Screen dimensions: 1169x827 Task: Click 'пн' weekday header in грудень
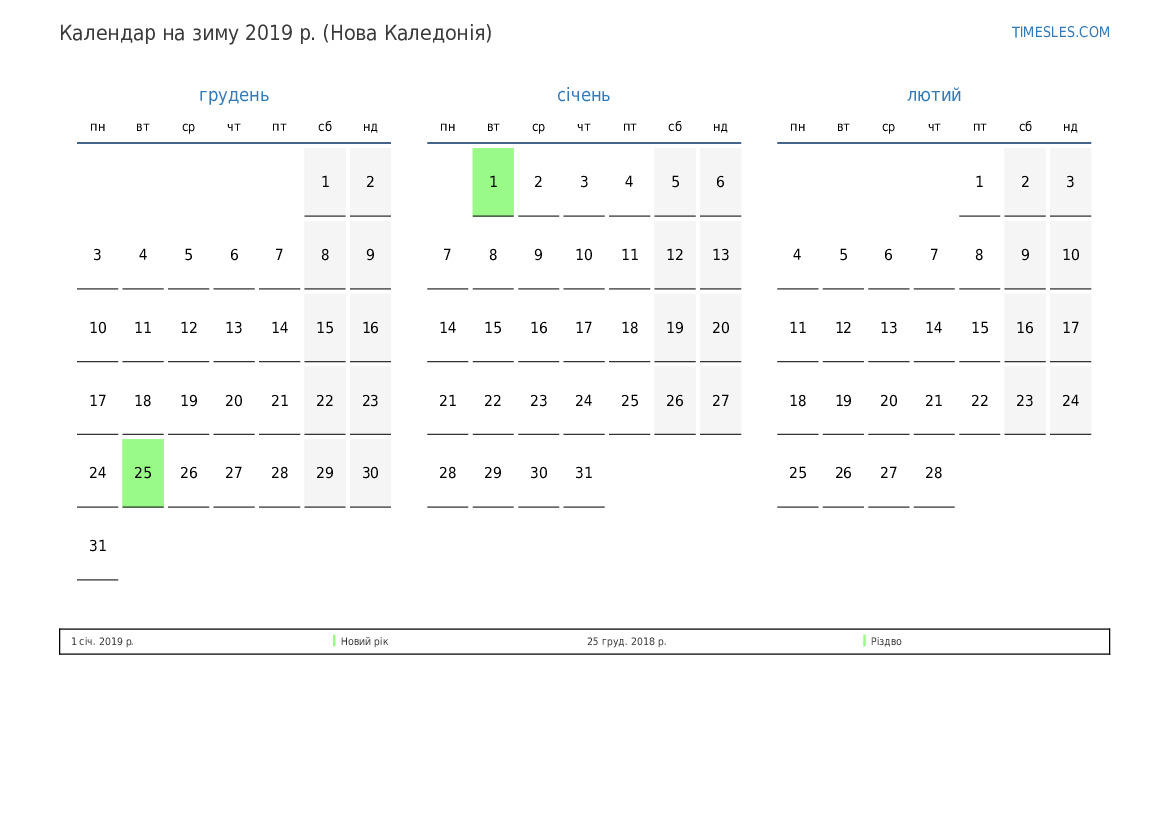98,127
